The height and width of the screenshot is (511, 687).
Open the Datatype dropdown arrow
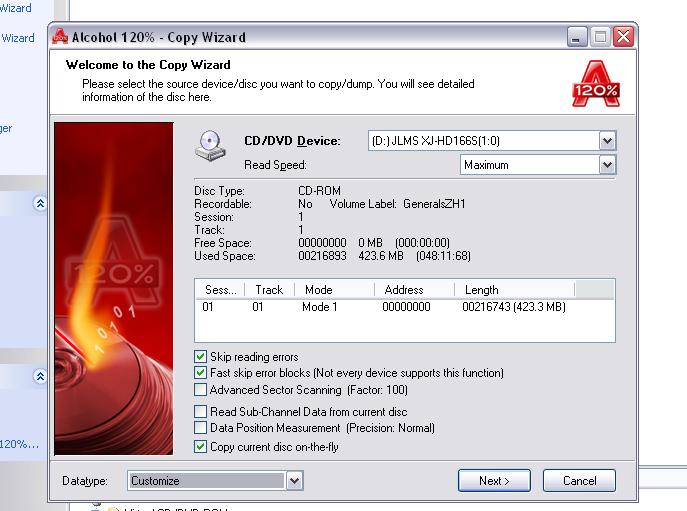pyautogui.click(x=294, y=481)
